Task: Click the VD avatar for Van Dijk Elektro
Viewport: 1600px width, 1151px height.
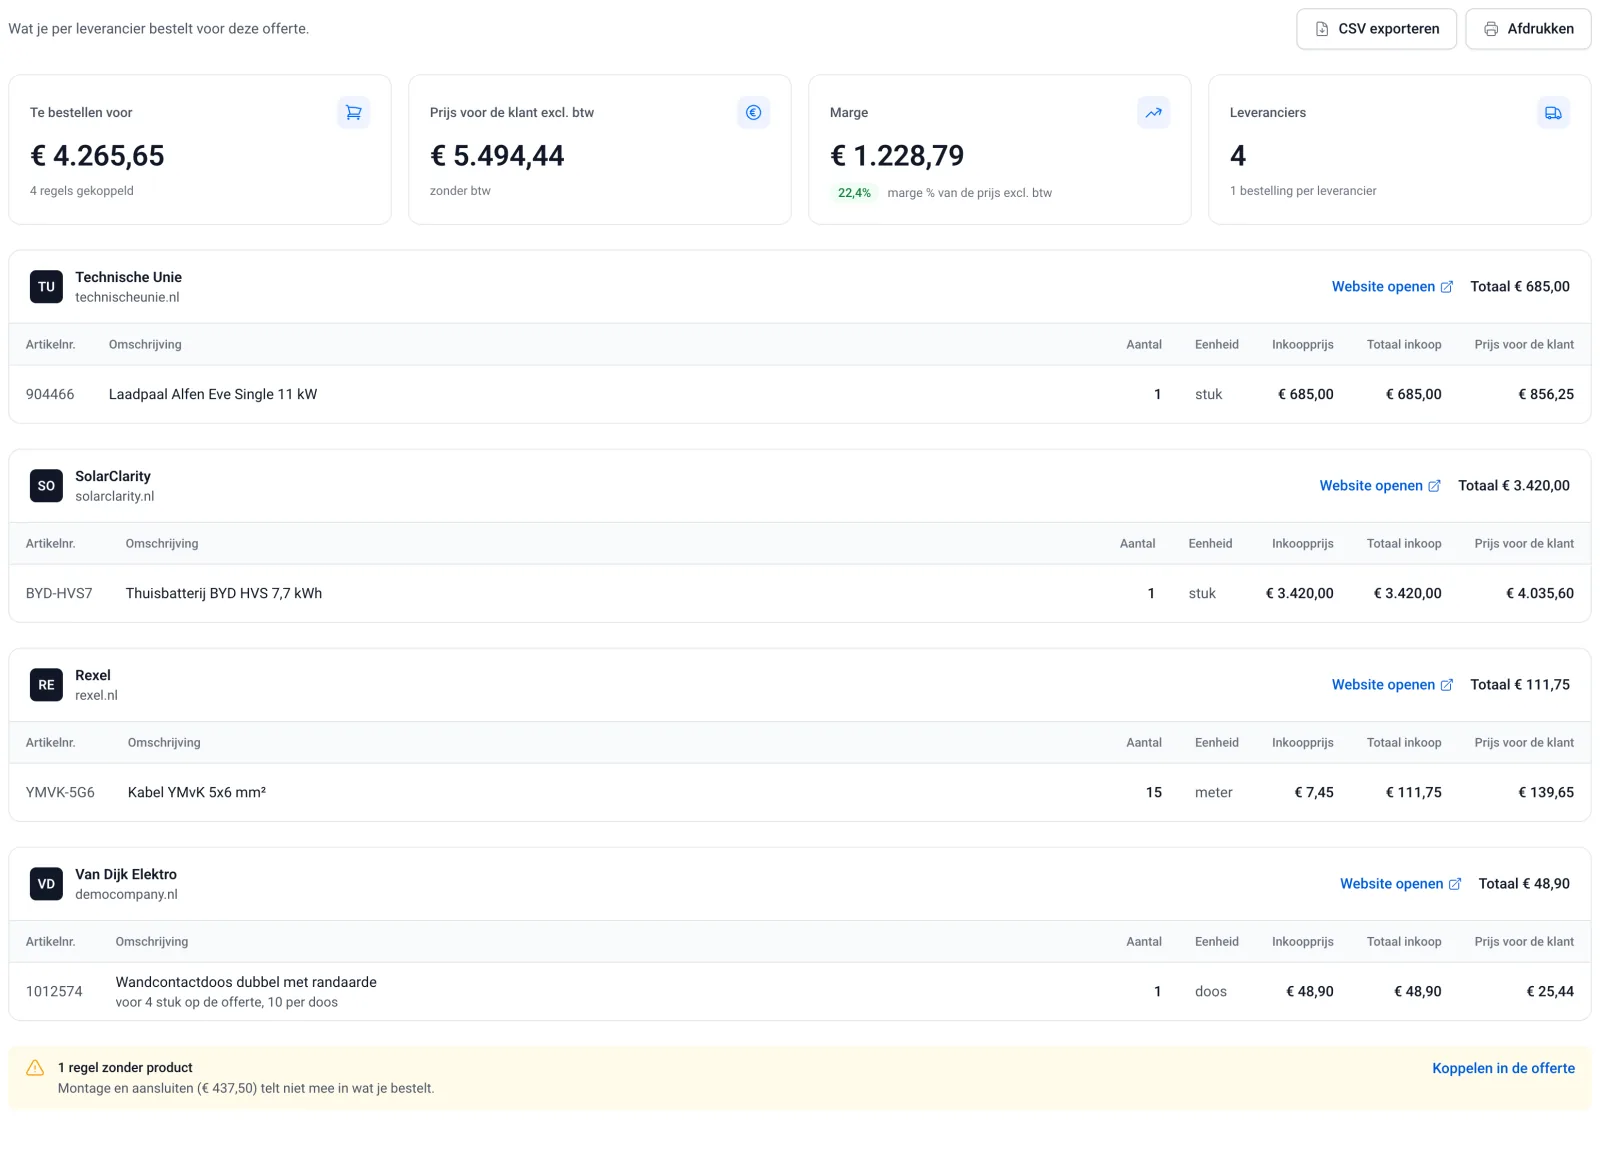Action: [x=46, y=884]
